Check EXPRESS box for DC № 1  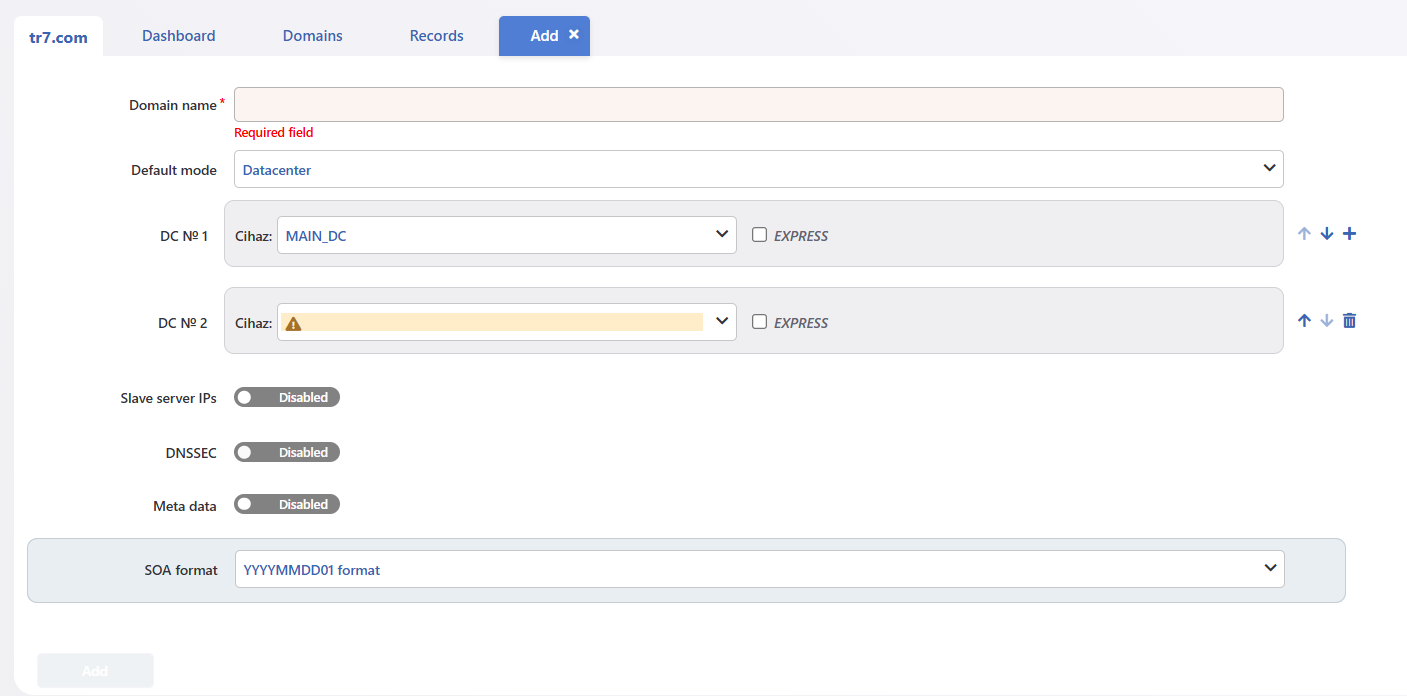coord(760,235)
